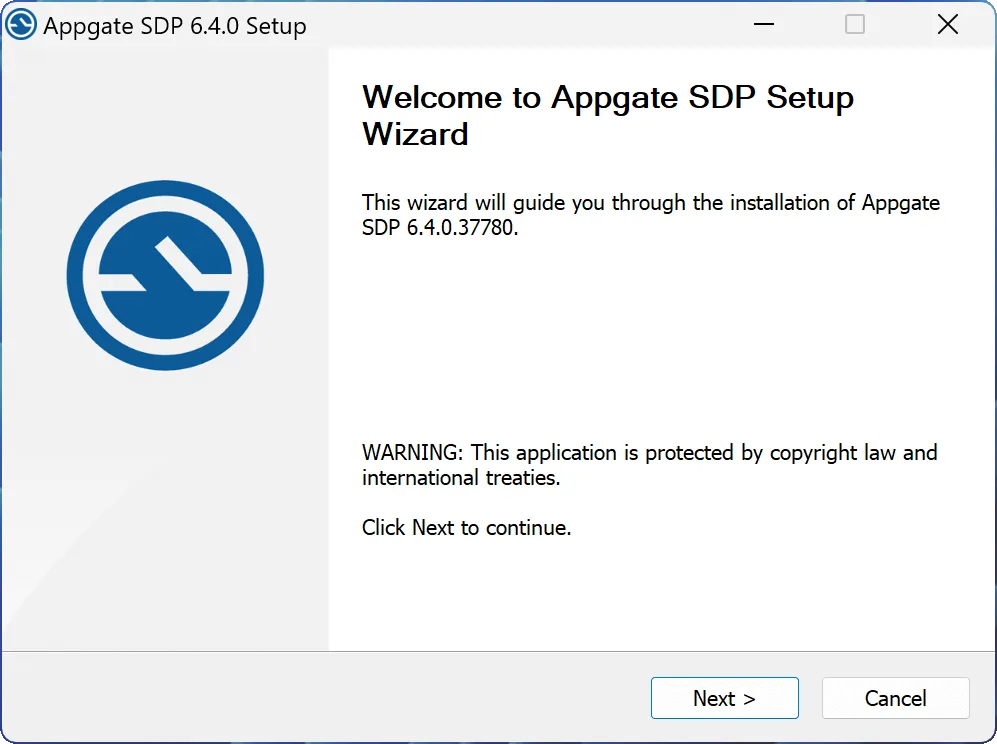Click the "Welcome to Appgate SDP Setup Wizard" heading

(608, 115)
